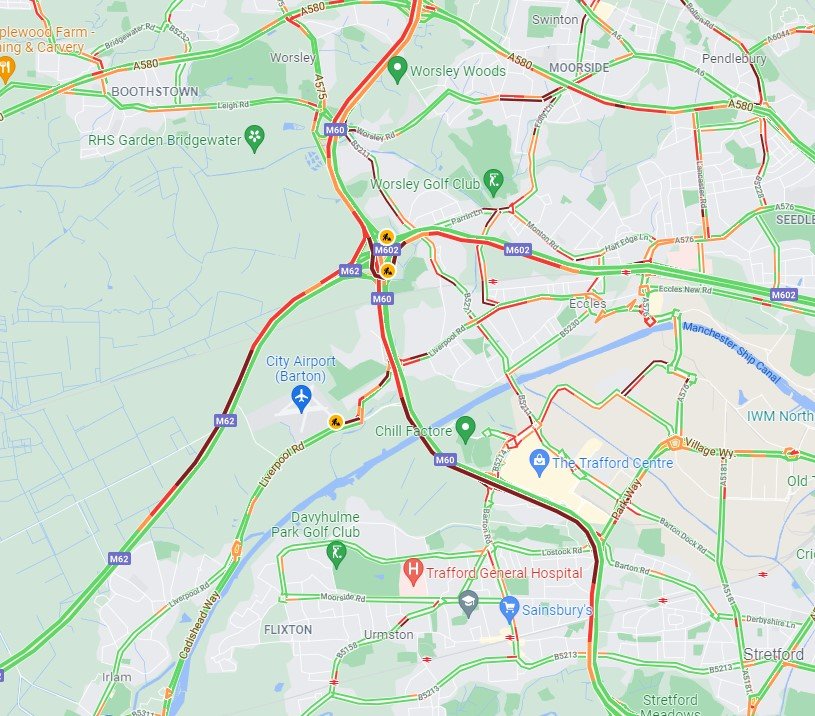Screen dimensions: 815x716
Task: Click the M60 badge near Chill Factore
Action: point(445,459)
